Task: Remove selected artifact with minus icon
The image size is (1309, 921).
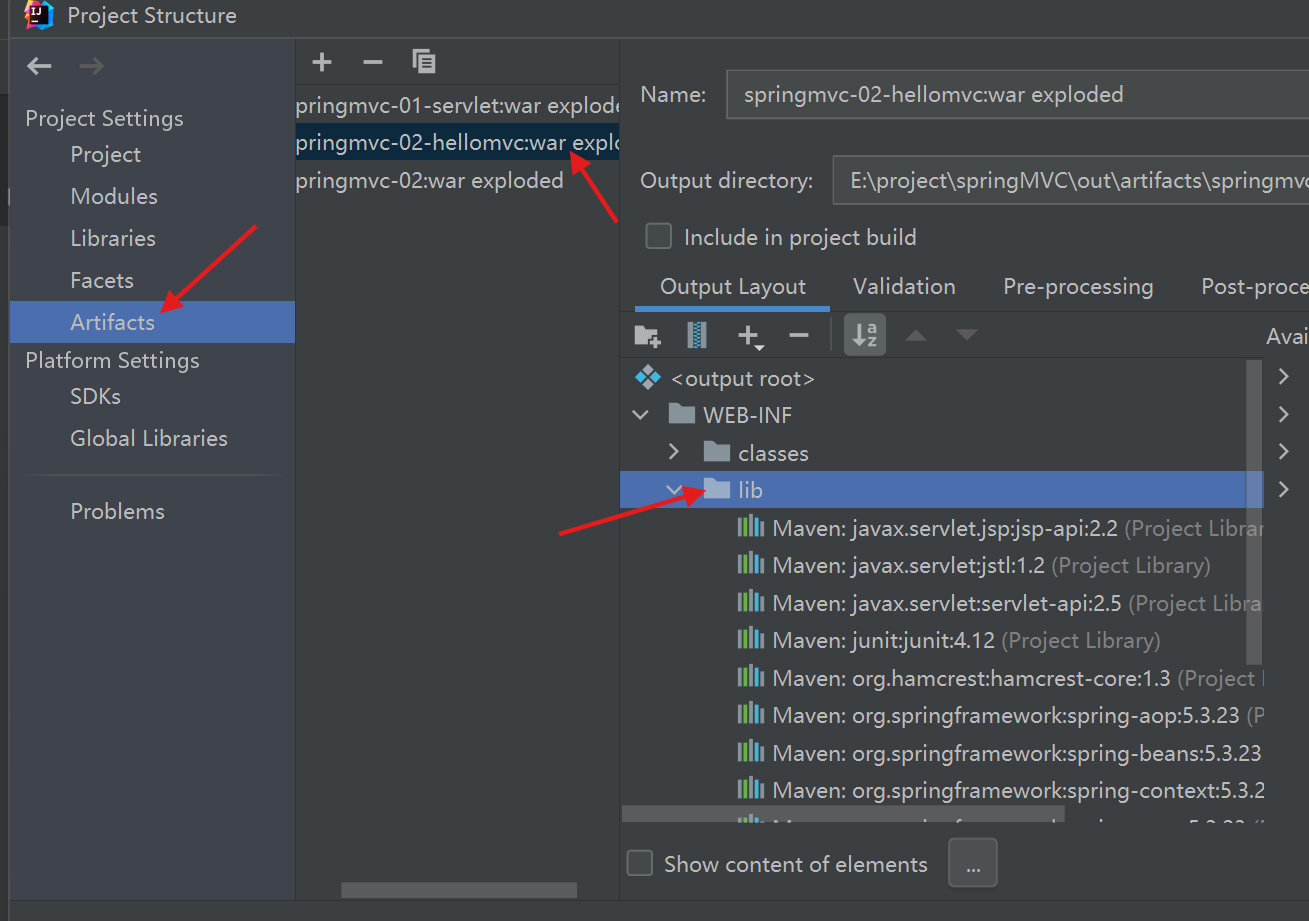Action: tap(373, 62)
